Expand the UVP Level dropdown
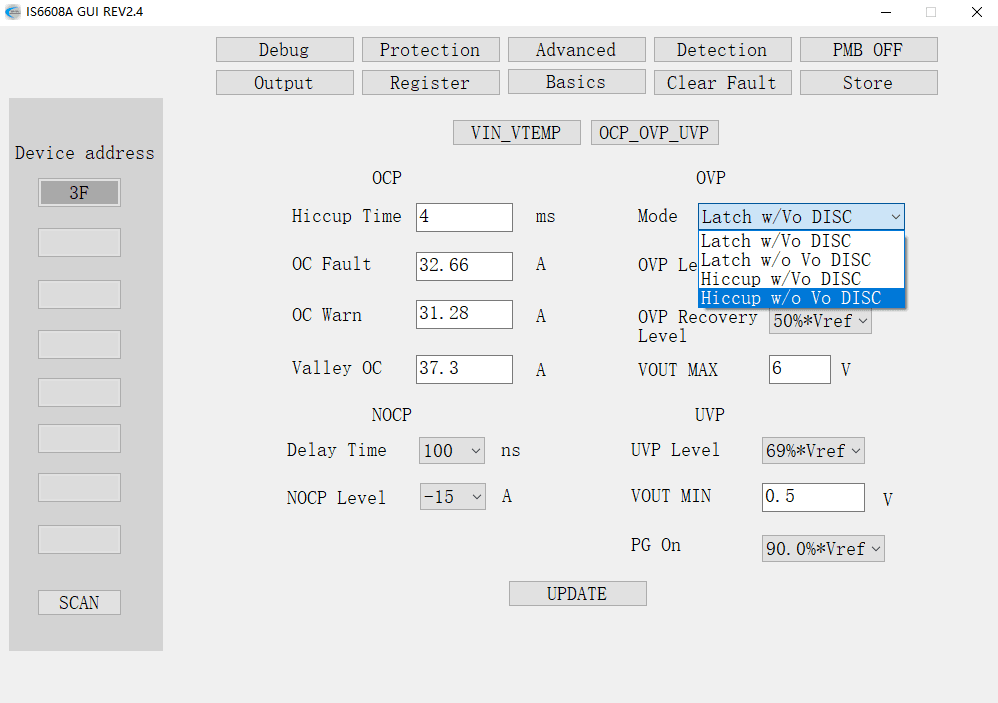The image size is (998, 703). point(813,451)
